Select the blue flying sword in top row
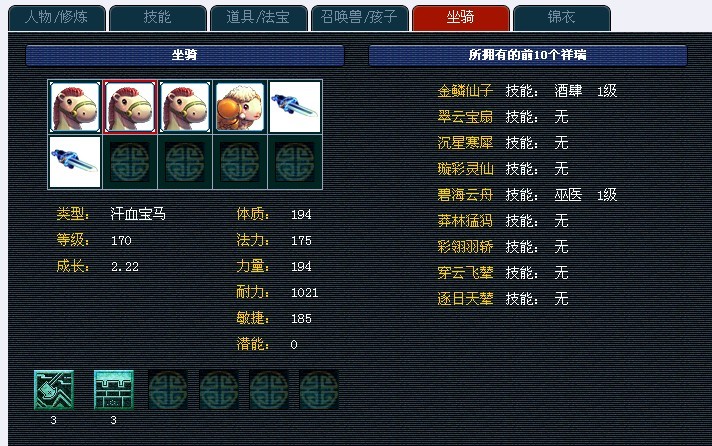This screenshot has height=446, width=712. tap(295, 107)
